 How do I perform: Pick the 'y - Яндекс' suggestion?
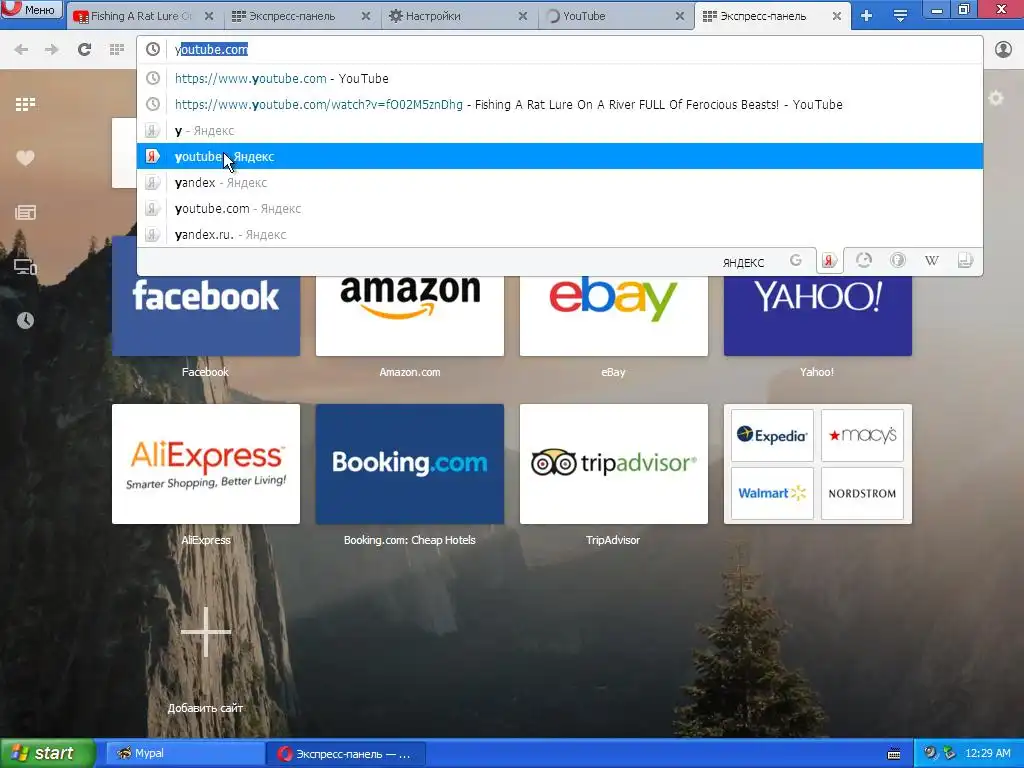(x=560, y=131)
